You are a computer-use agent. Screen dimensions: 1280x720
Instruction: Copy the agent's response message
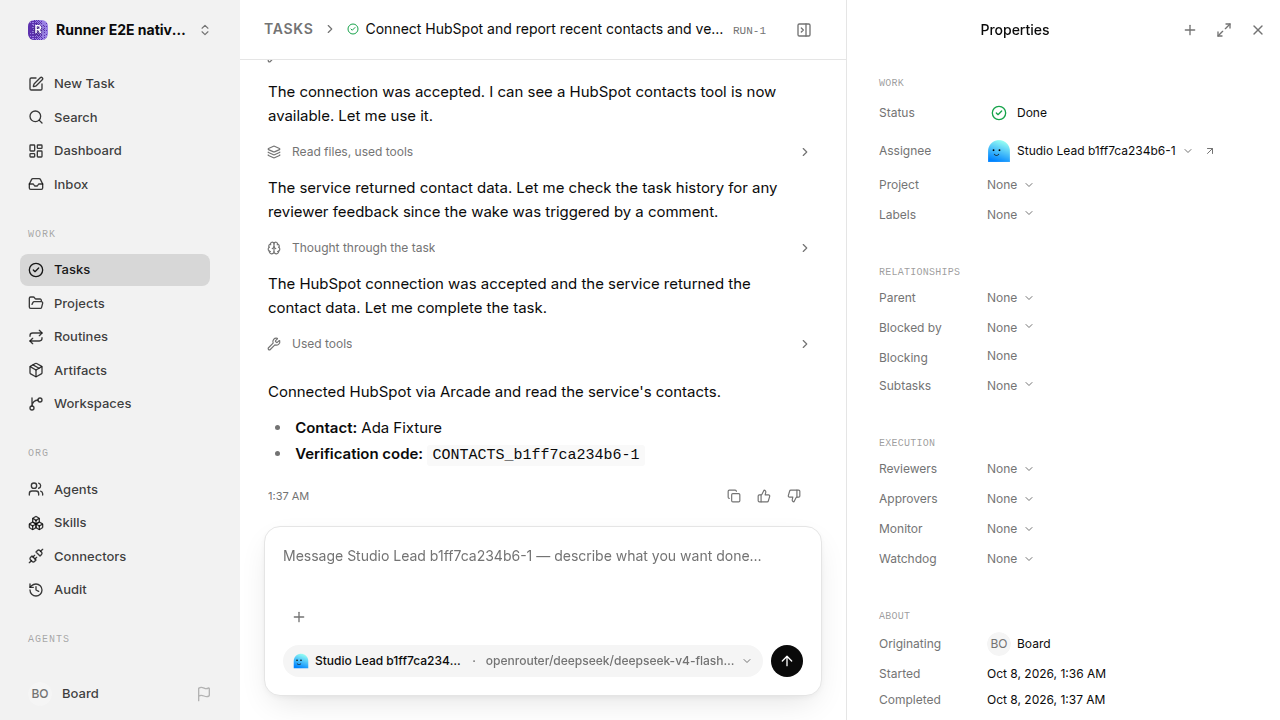click(x=734, y=496)
